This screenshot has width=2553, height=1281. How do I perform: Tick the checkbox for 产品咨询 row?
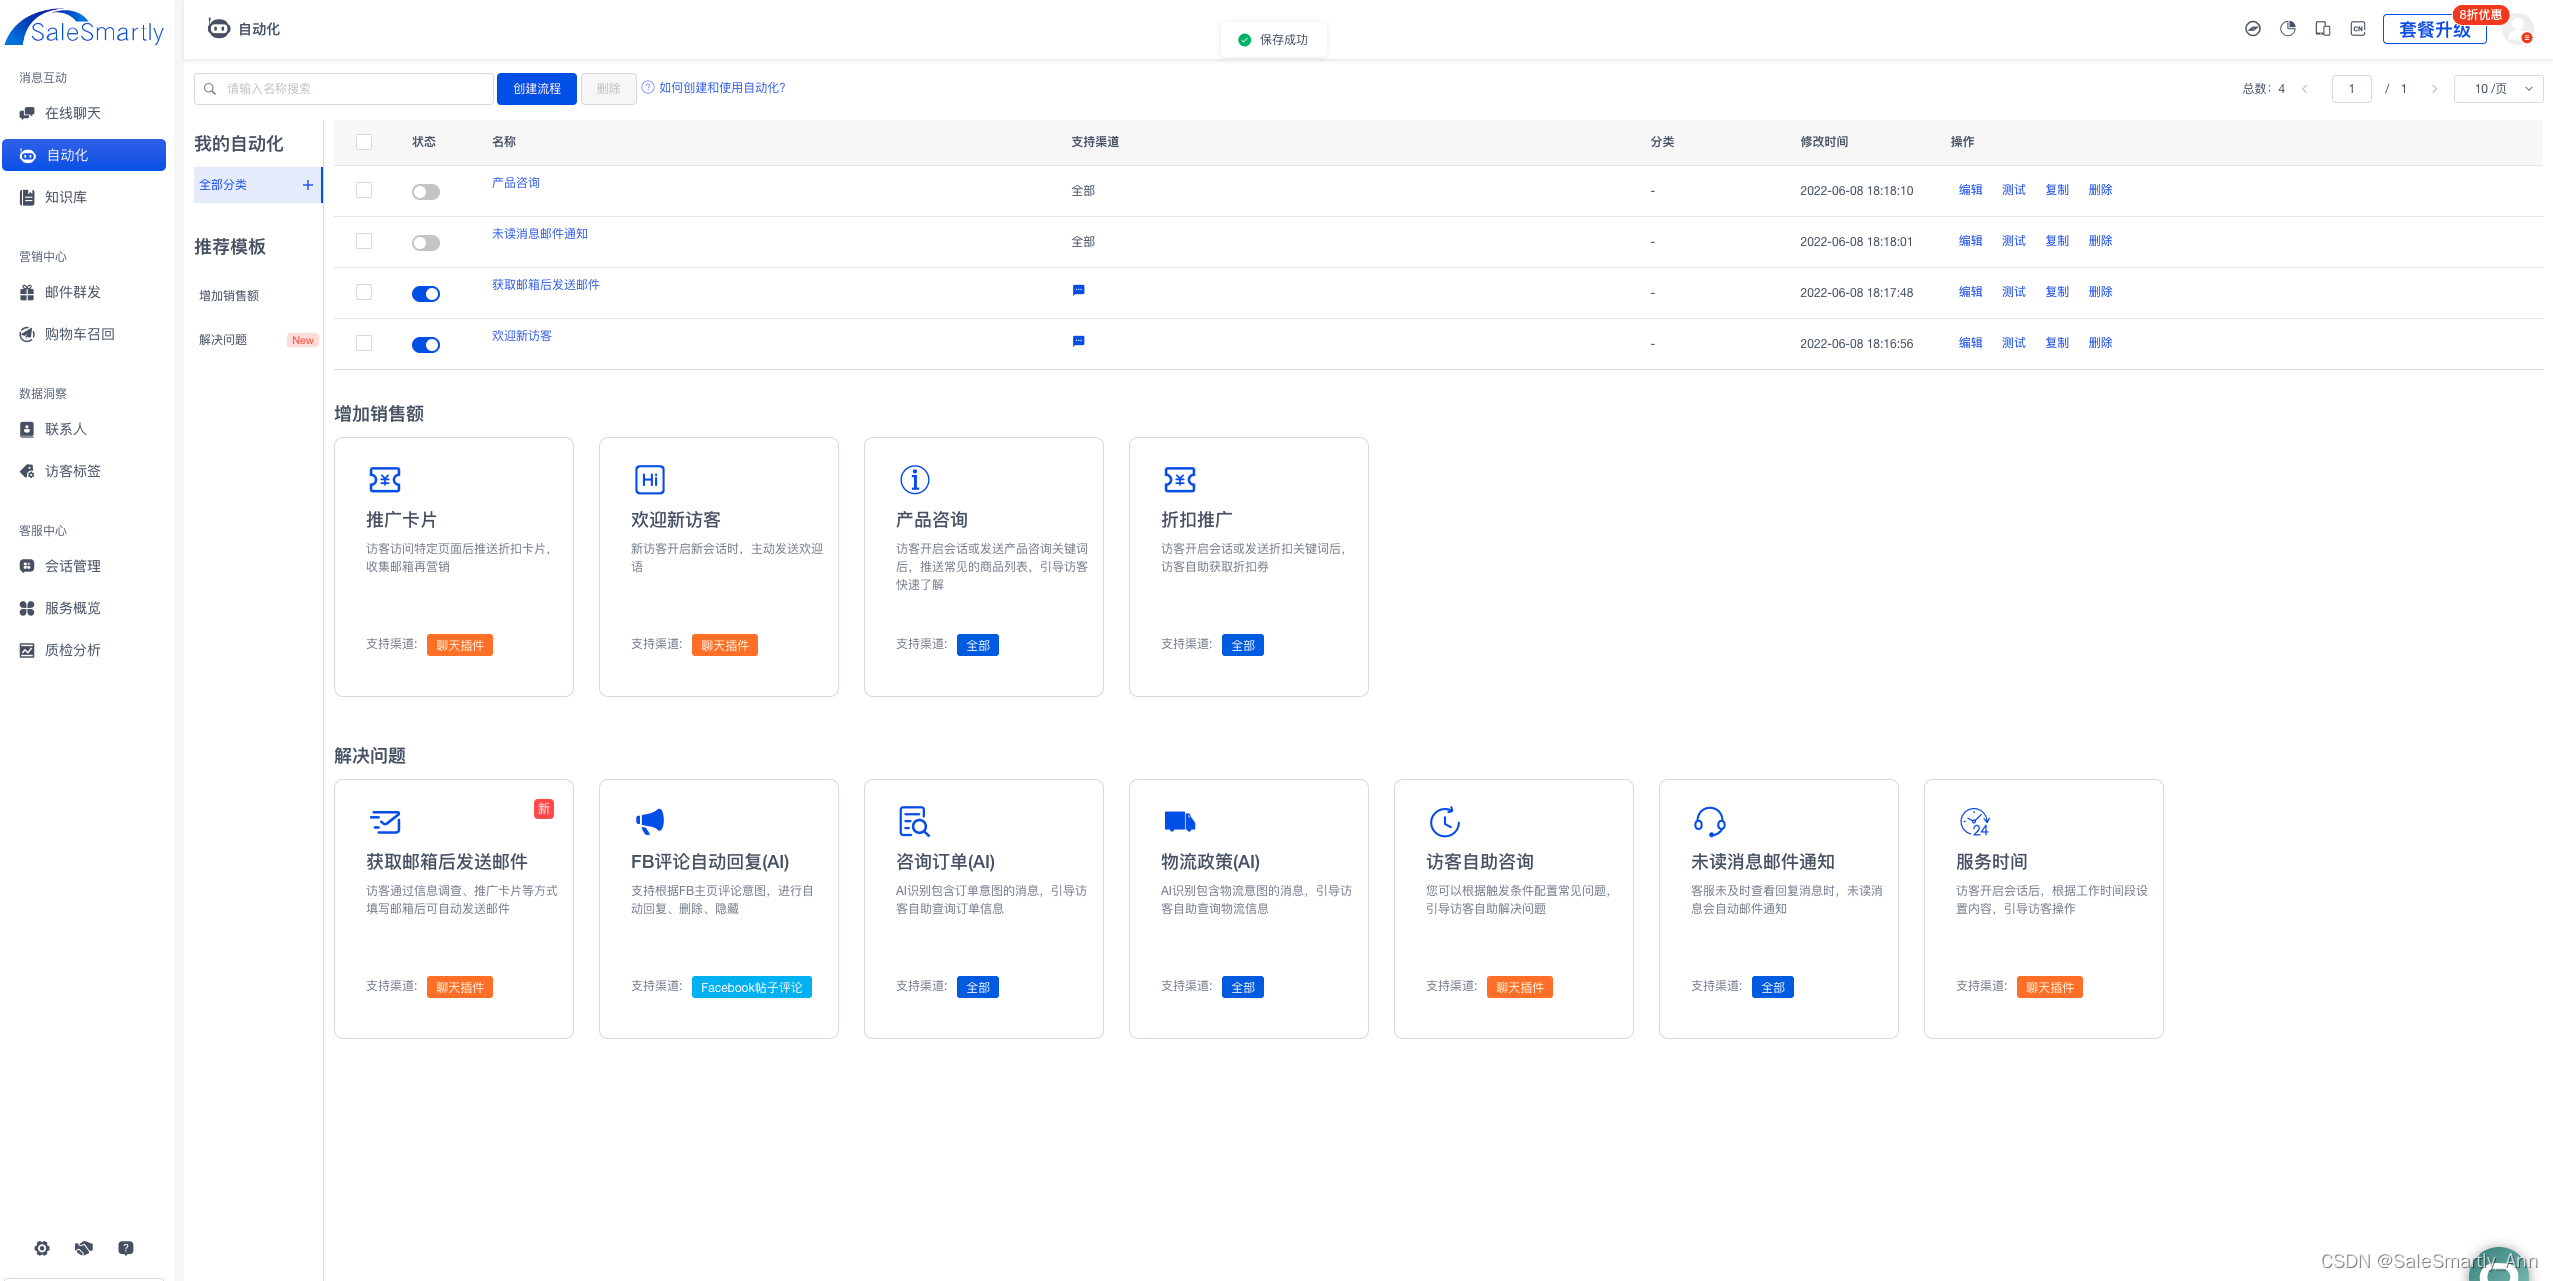click(364, 190)
